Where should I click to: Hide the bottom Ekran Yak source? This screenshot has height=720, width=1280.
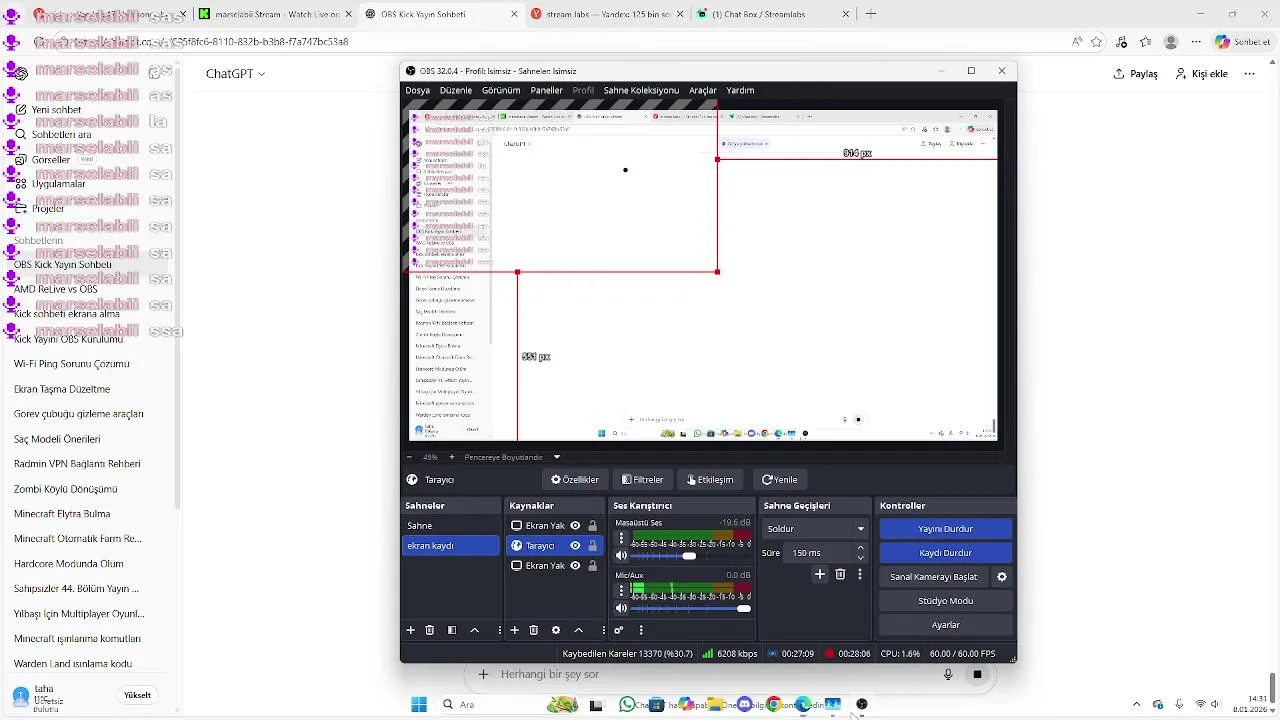click(x=575, y=566)
